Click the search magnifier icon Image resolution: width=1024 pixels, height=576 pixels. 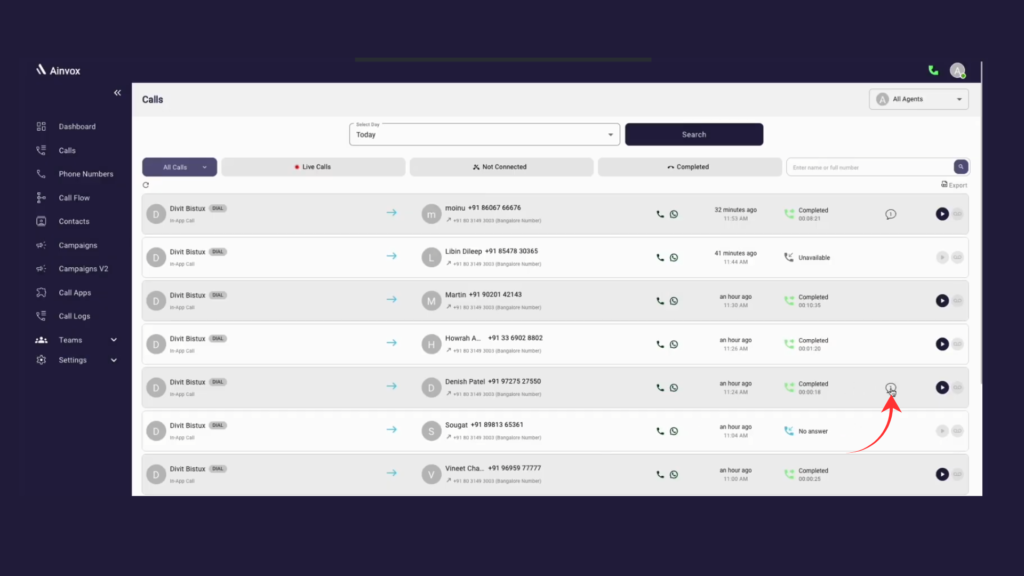pos(960,166)
